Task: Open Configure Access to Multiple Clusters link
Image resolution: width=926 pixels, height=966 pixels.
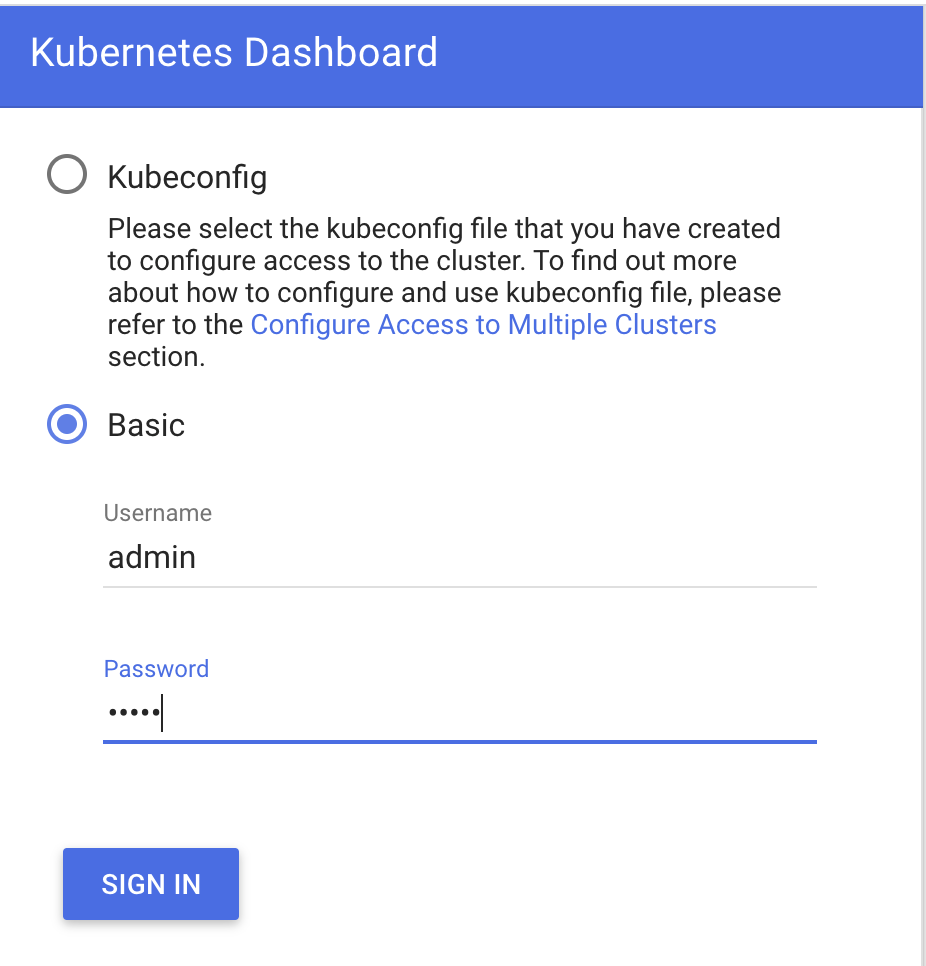Action: [483, 325]
